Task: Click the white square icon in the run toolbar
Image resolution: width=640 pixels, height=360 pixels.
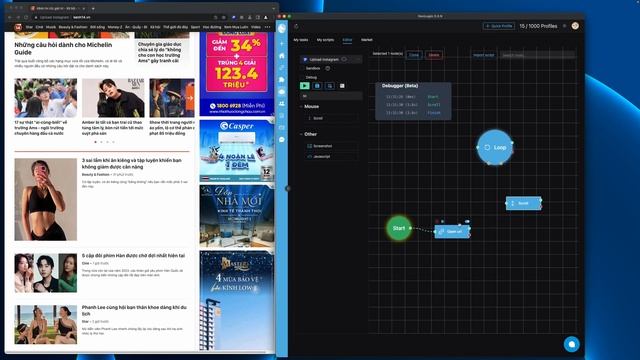Action: (x=342, y=86)
